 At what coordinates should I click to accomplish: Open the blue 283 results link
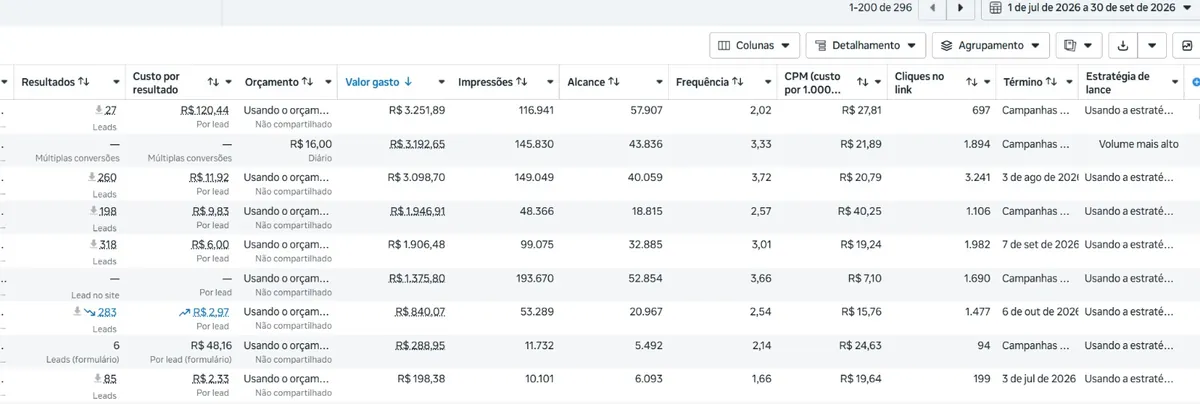pos(107,312)
